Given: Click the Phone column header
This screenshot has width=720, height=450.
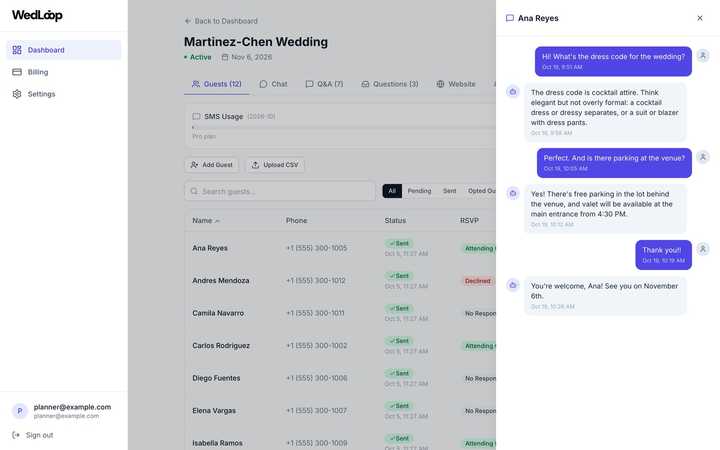Looking at the screenshot, I should 296,221.
